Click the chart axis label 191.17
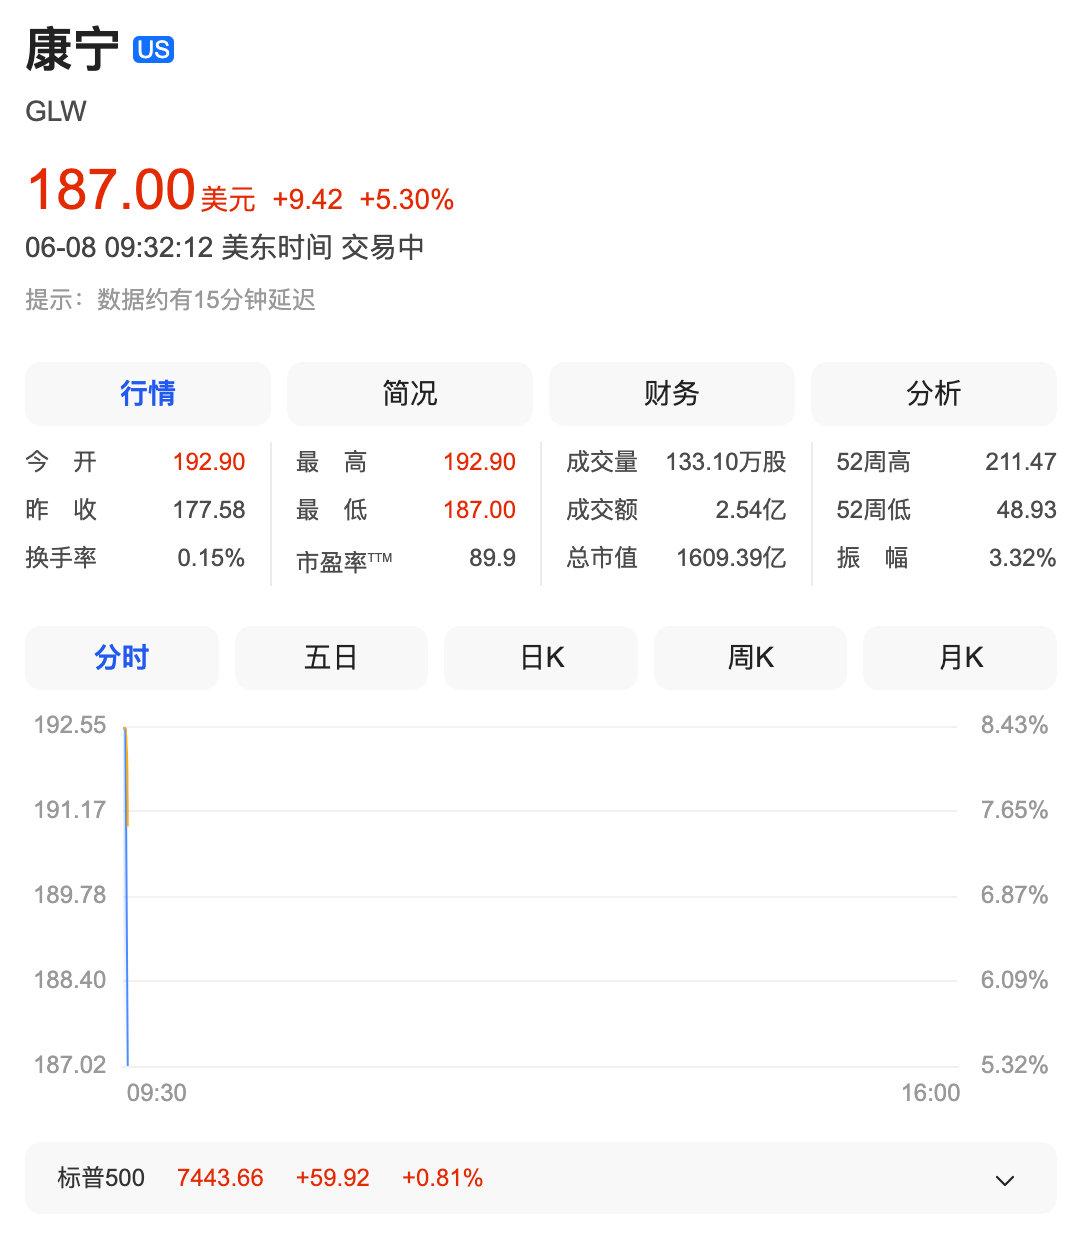 pos(70,810)
